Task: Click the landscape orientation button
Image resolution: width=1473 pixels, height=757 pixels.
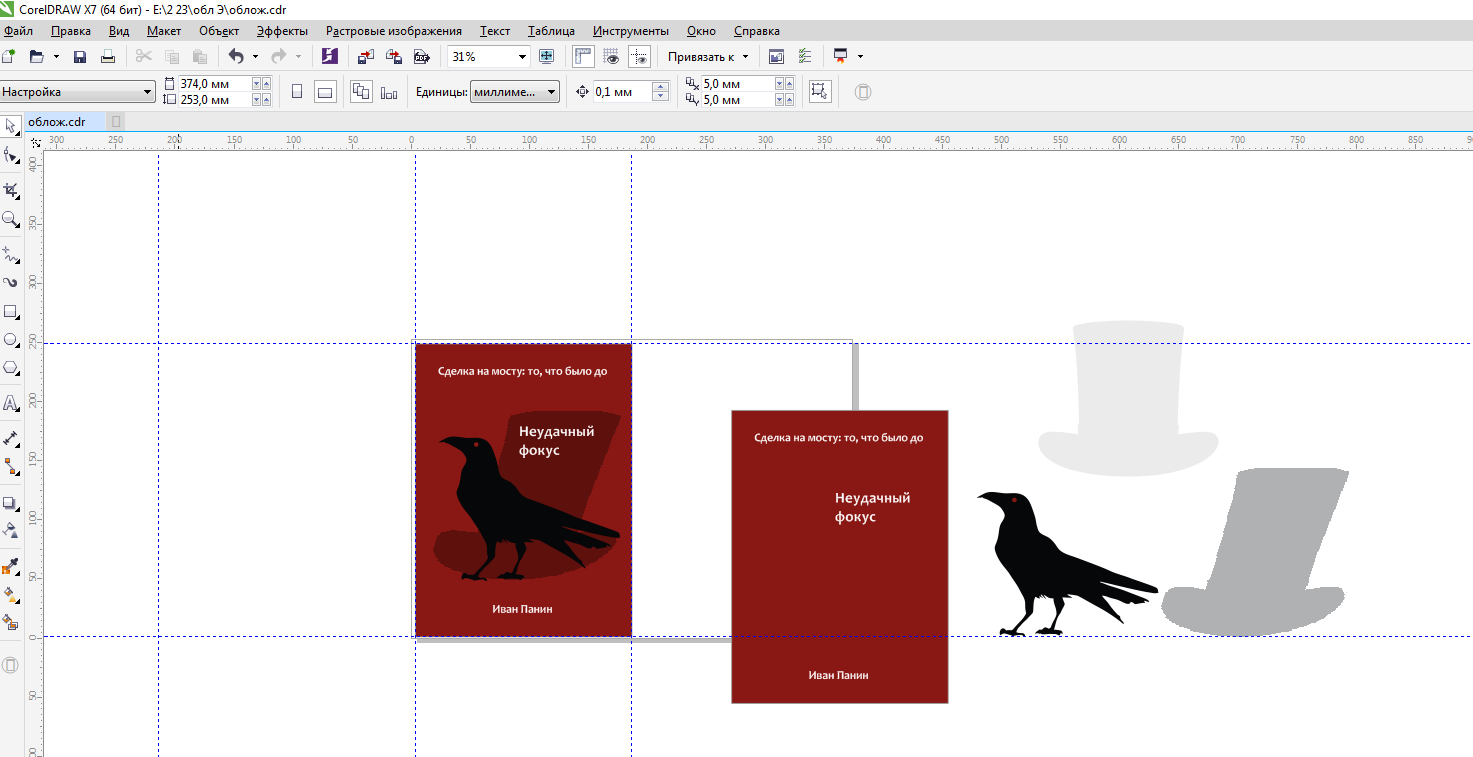Action: (325, 92)
